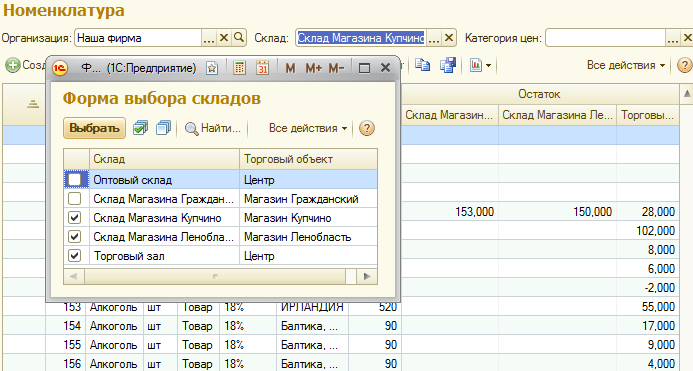Click the dialog's horizontal scrollbar right arrow

pyautogui.click(x=367, y=276)
